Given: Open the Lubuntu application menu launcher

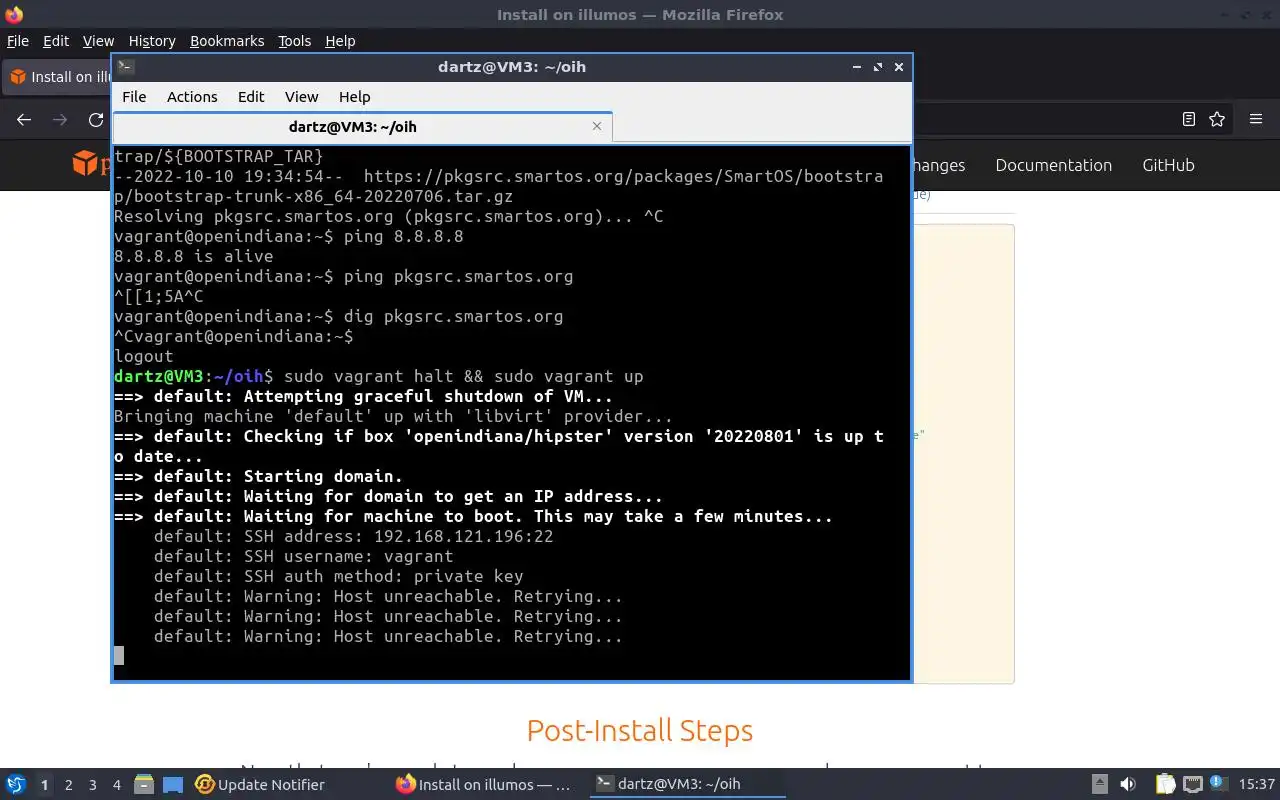Looking at the screenshot, I should [16, 785].
